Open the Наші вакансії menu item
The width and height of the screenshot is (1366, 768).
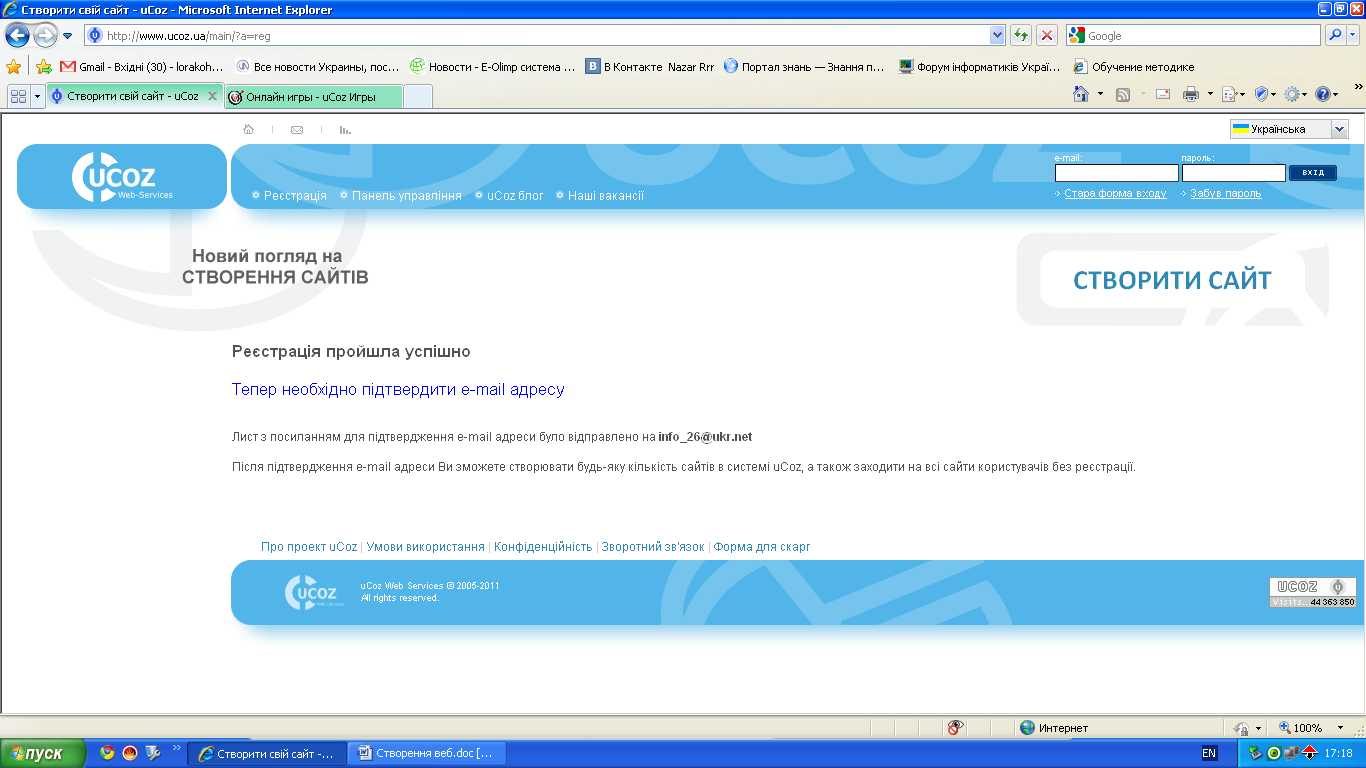tap(606, 196)
